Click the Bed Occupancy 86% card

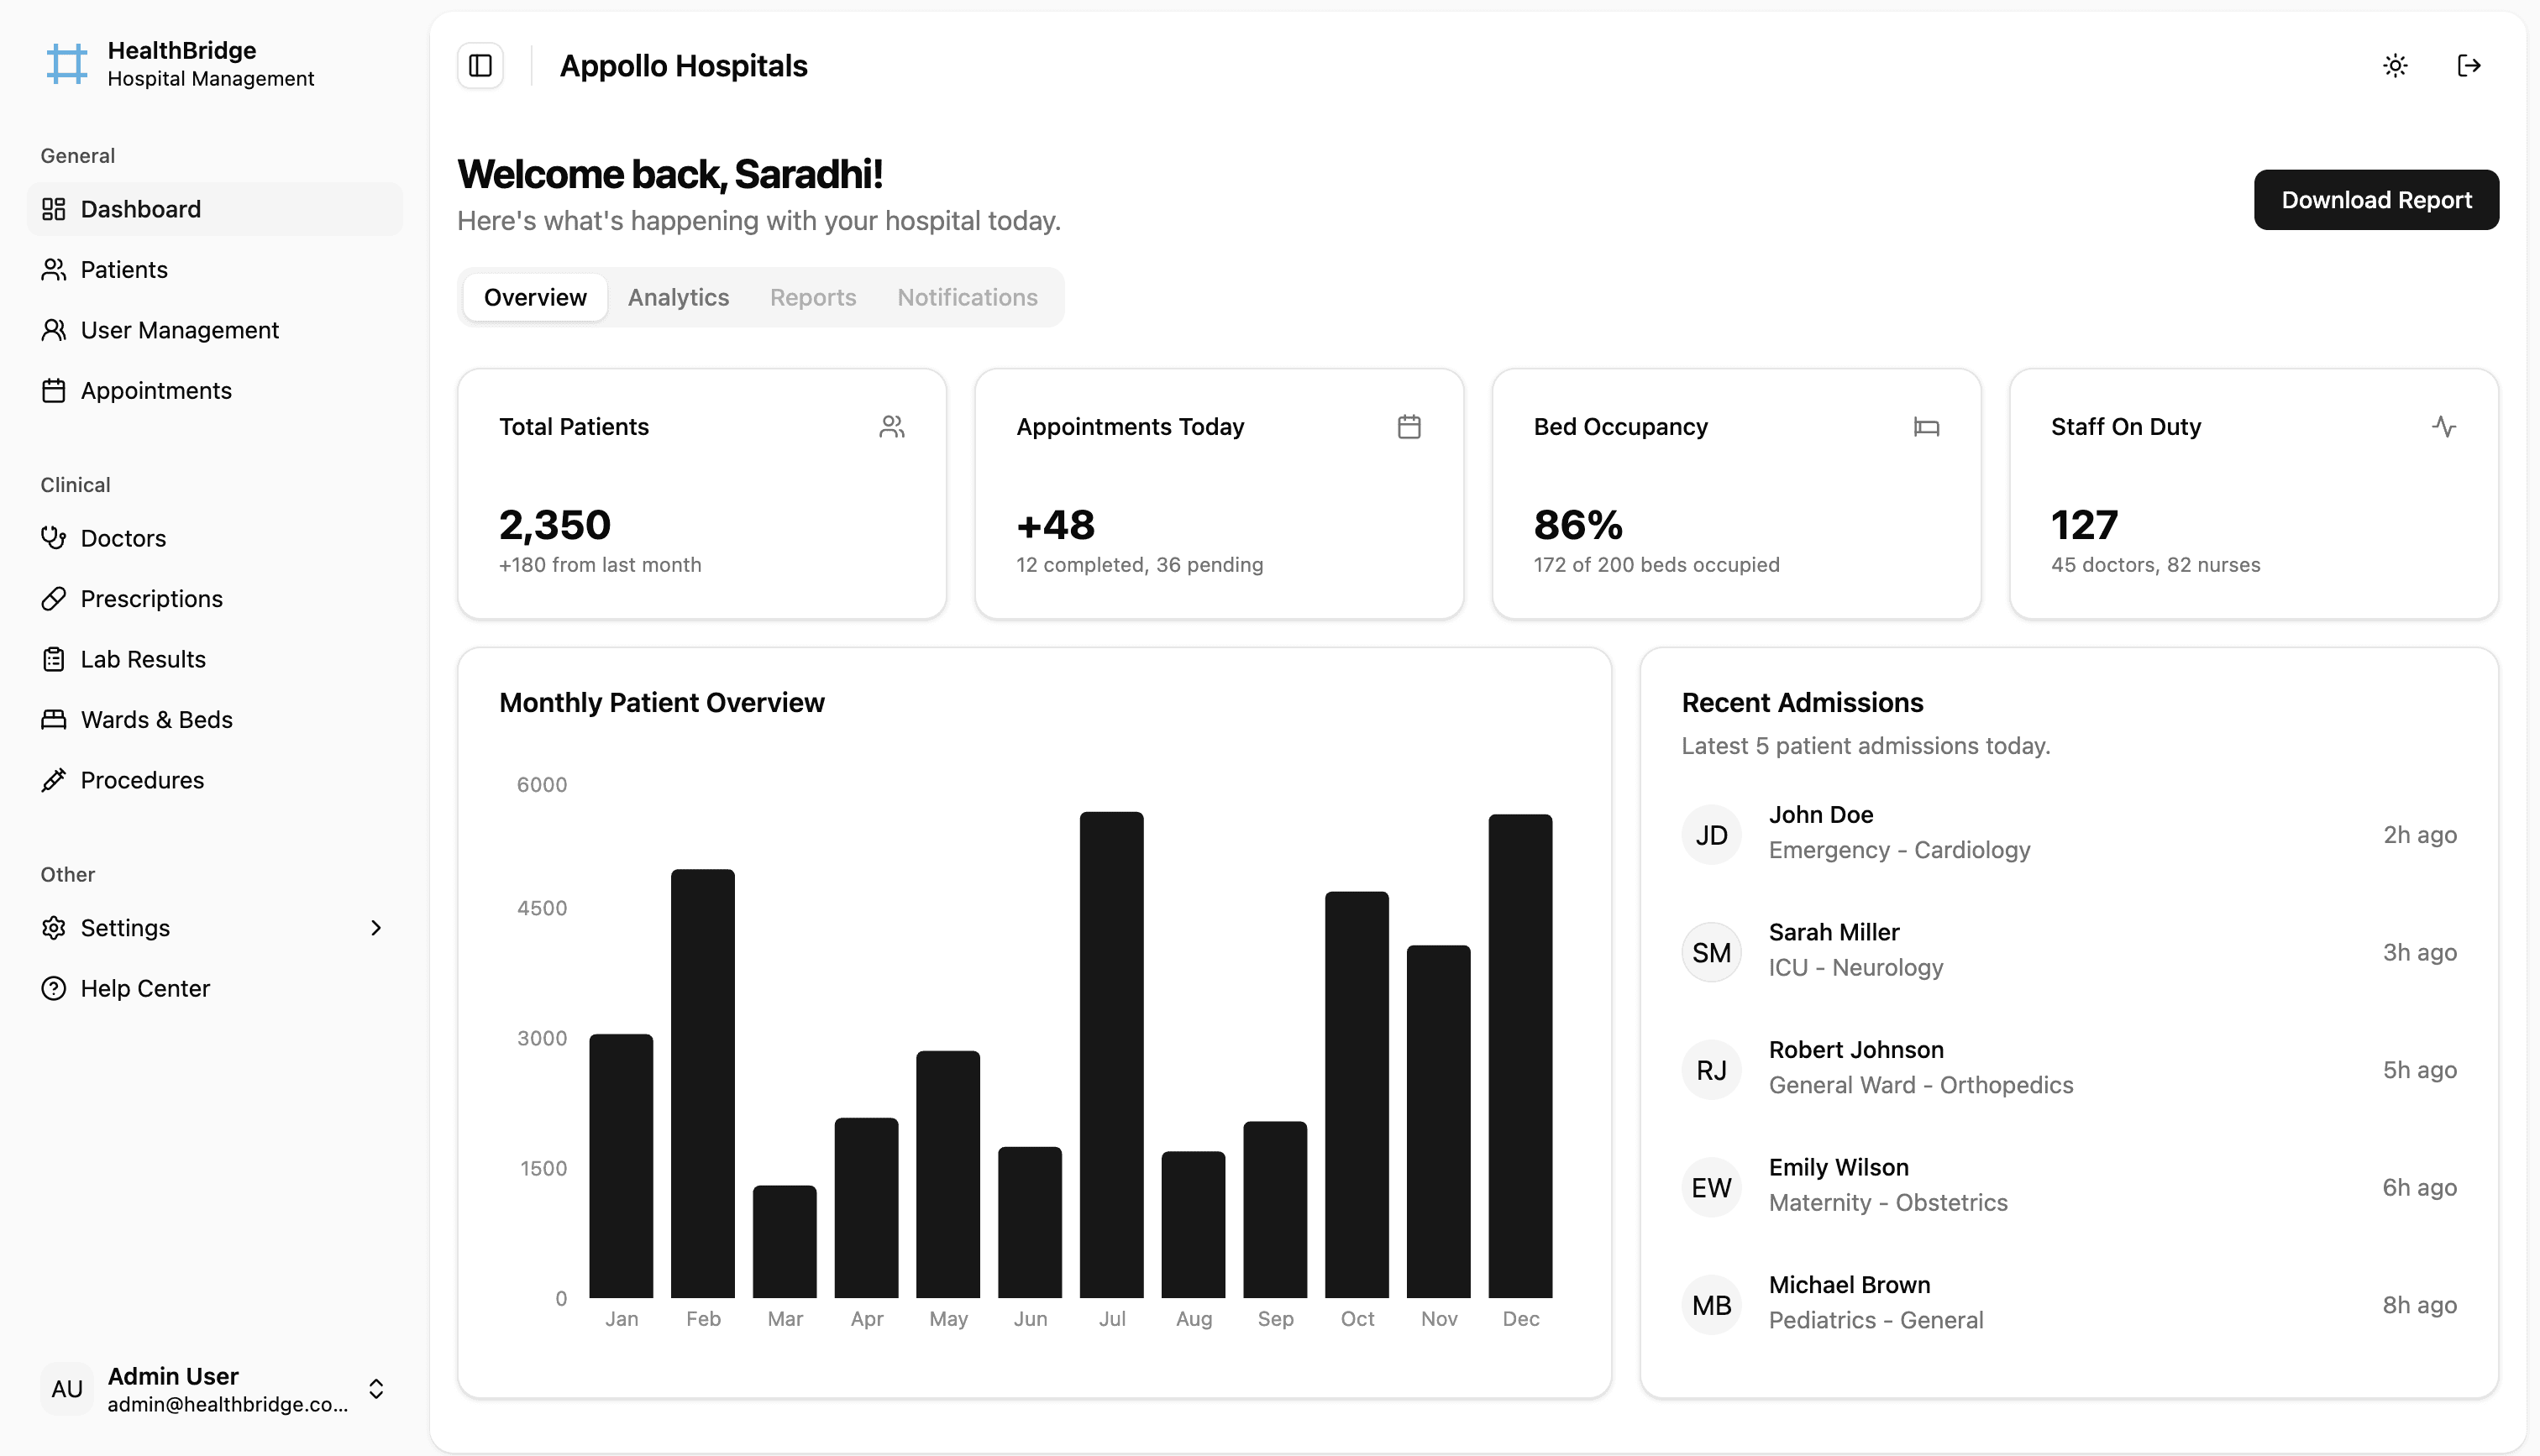1735,494
